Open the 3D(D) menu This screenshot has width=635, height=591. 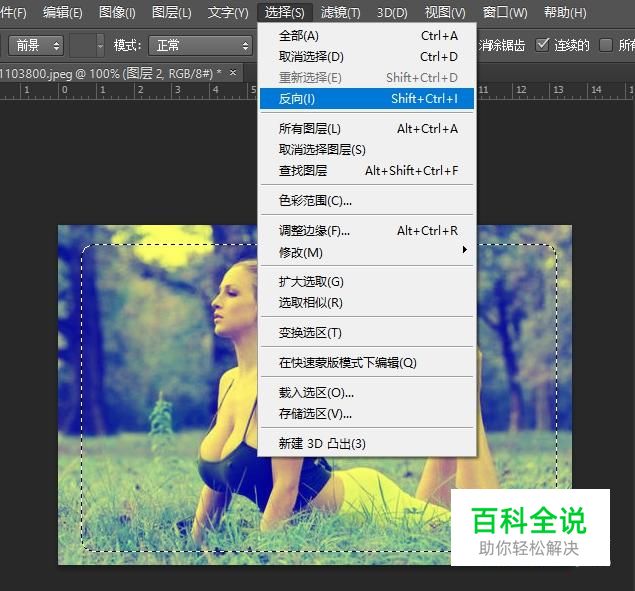392,13
